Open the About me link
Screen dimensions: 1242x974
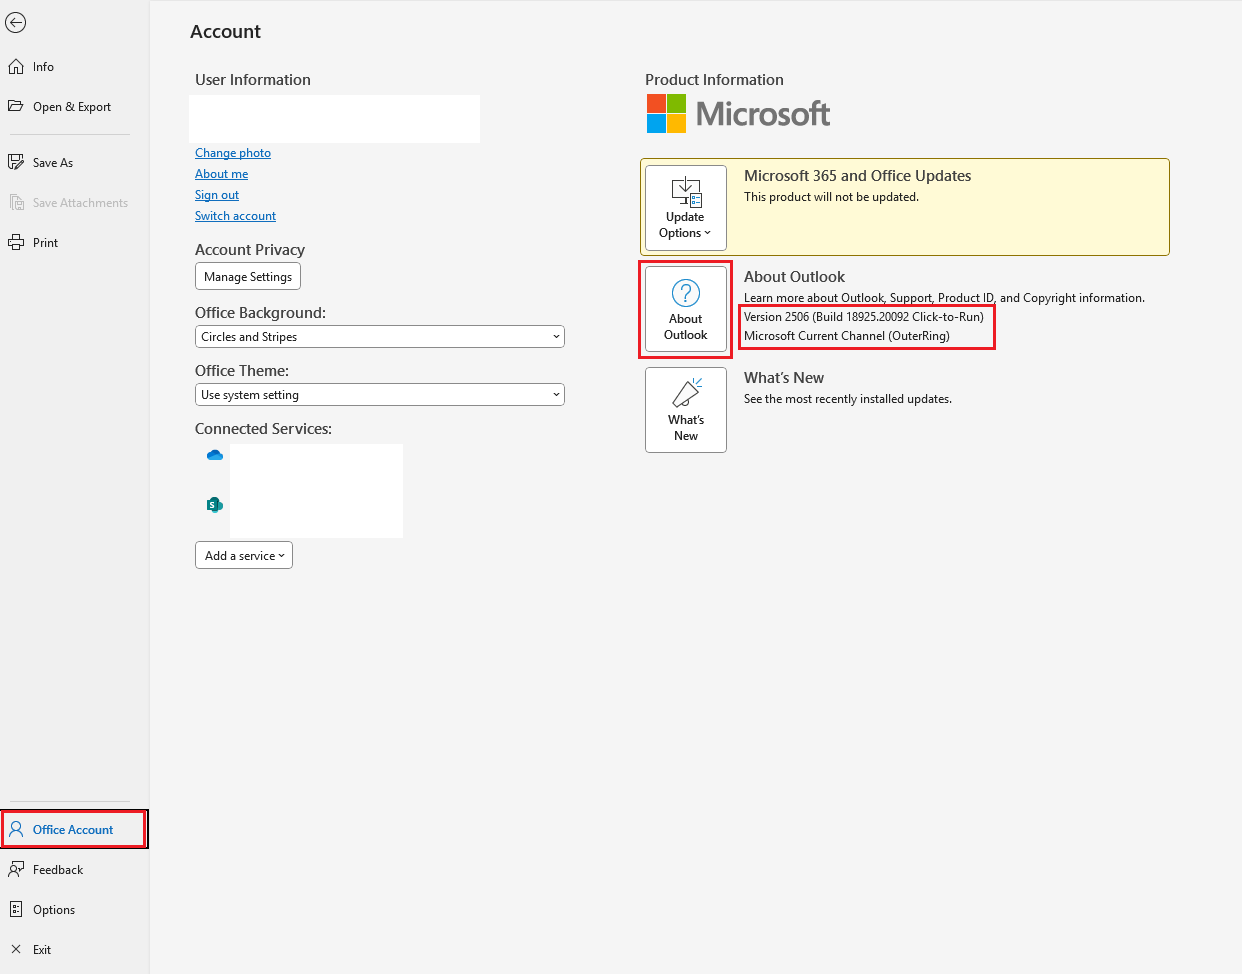pos(221,174)
